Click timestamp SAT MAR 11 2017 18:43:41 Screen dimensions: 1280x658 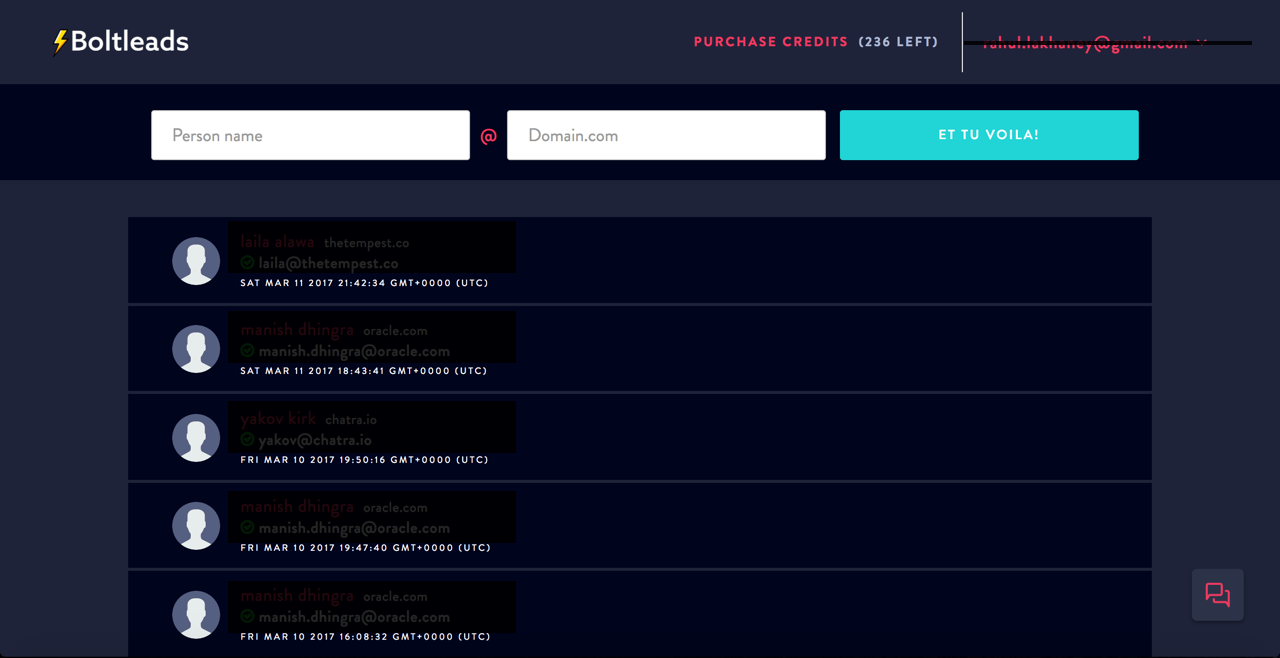point(364,371)
